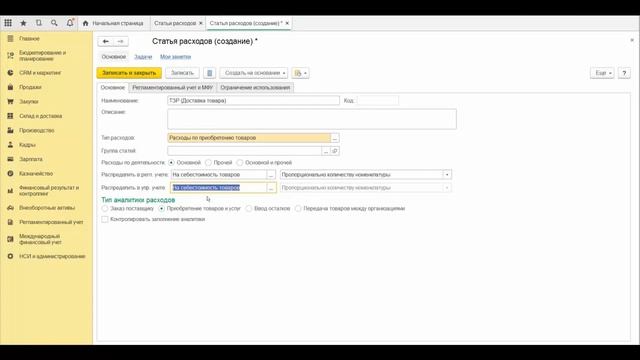Click the Международный финансовый учет icon

click(x=10, y=239)
